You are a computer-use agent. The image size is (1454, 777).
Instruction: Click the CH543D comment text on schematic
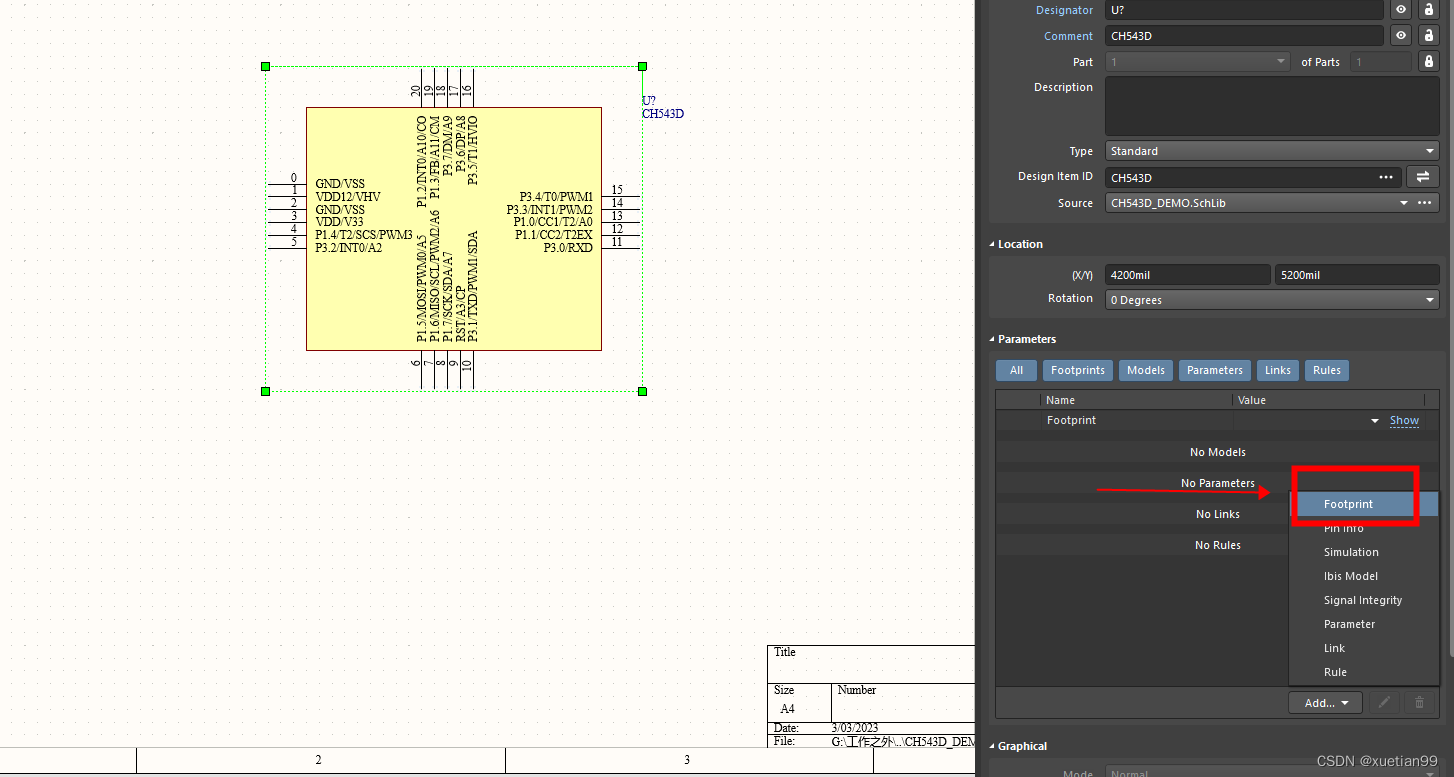(662, 114)
